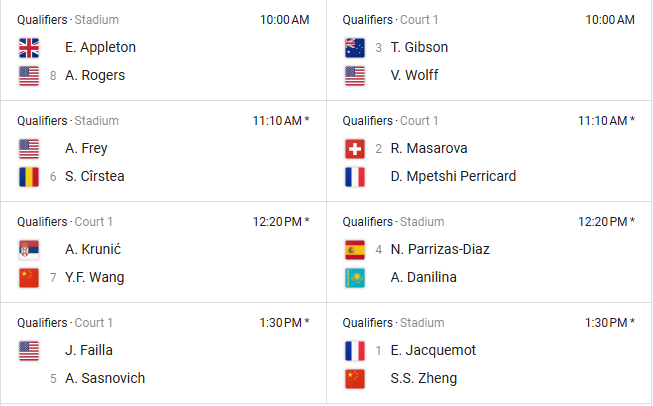Click the Serbian flag beside A. Krunić
This screenshot has width=653, height=406.
click(28, 249)
